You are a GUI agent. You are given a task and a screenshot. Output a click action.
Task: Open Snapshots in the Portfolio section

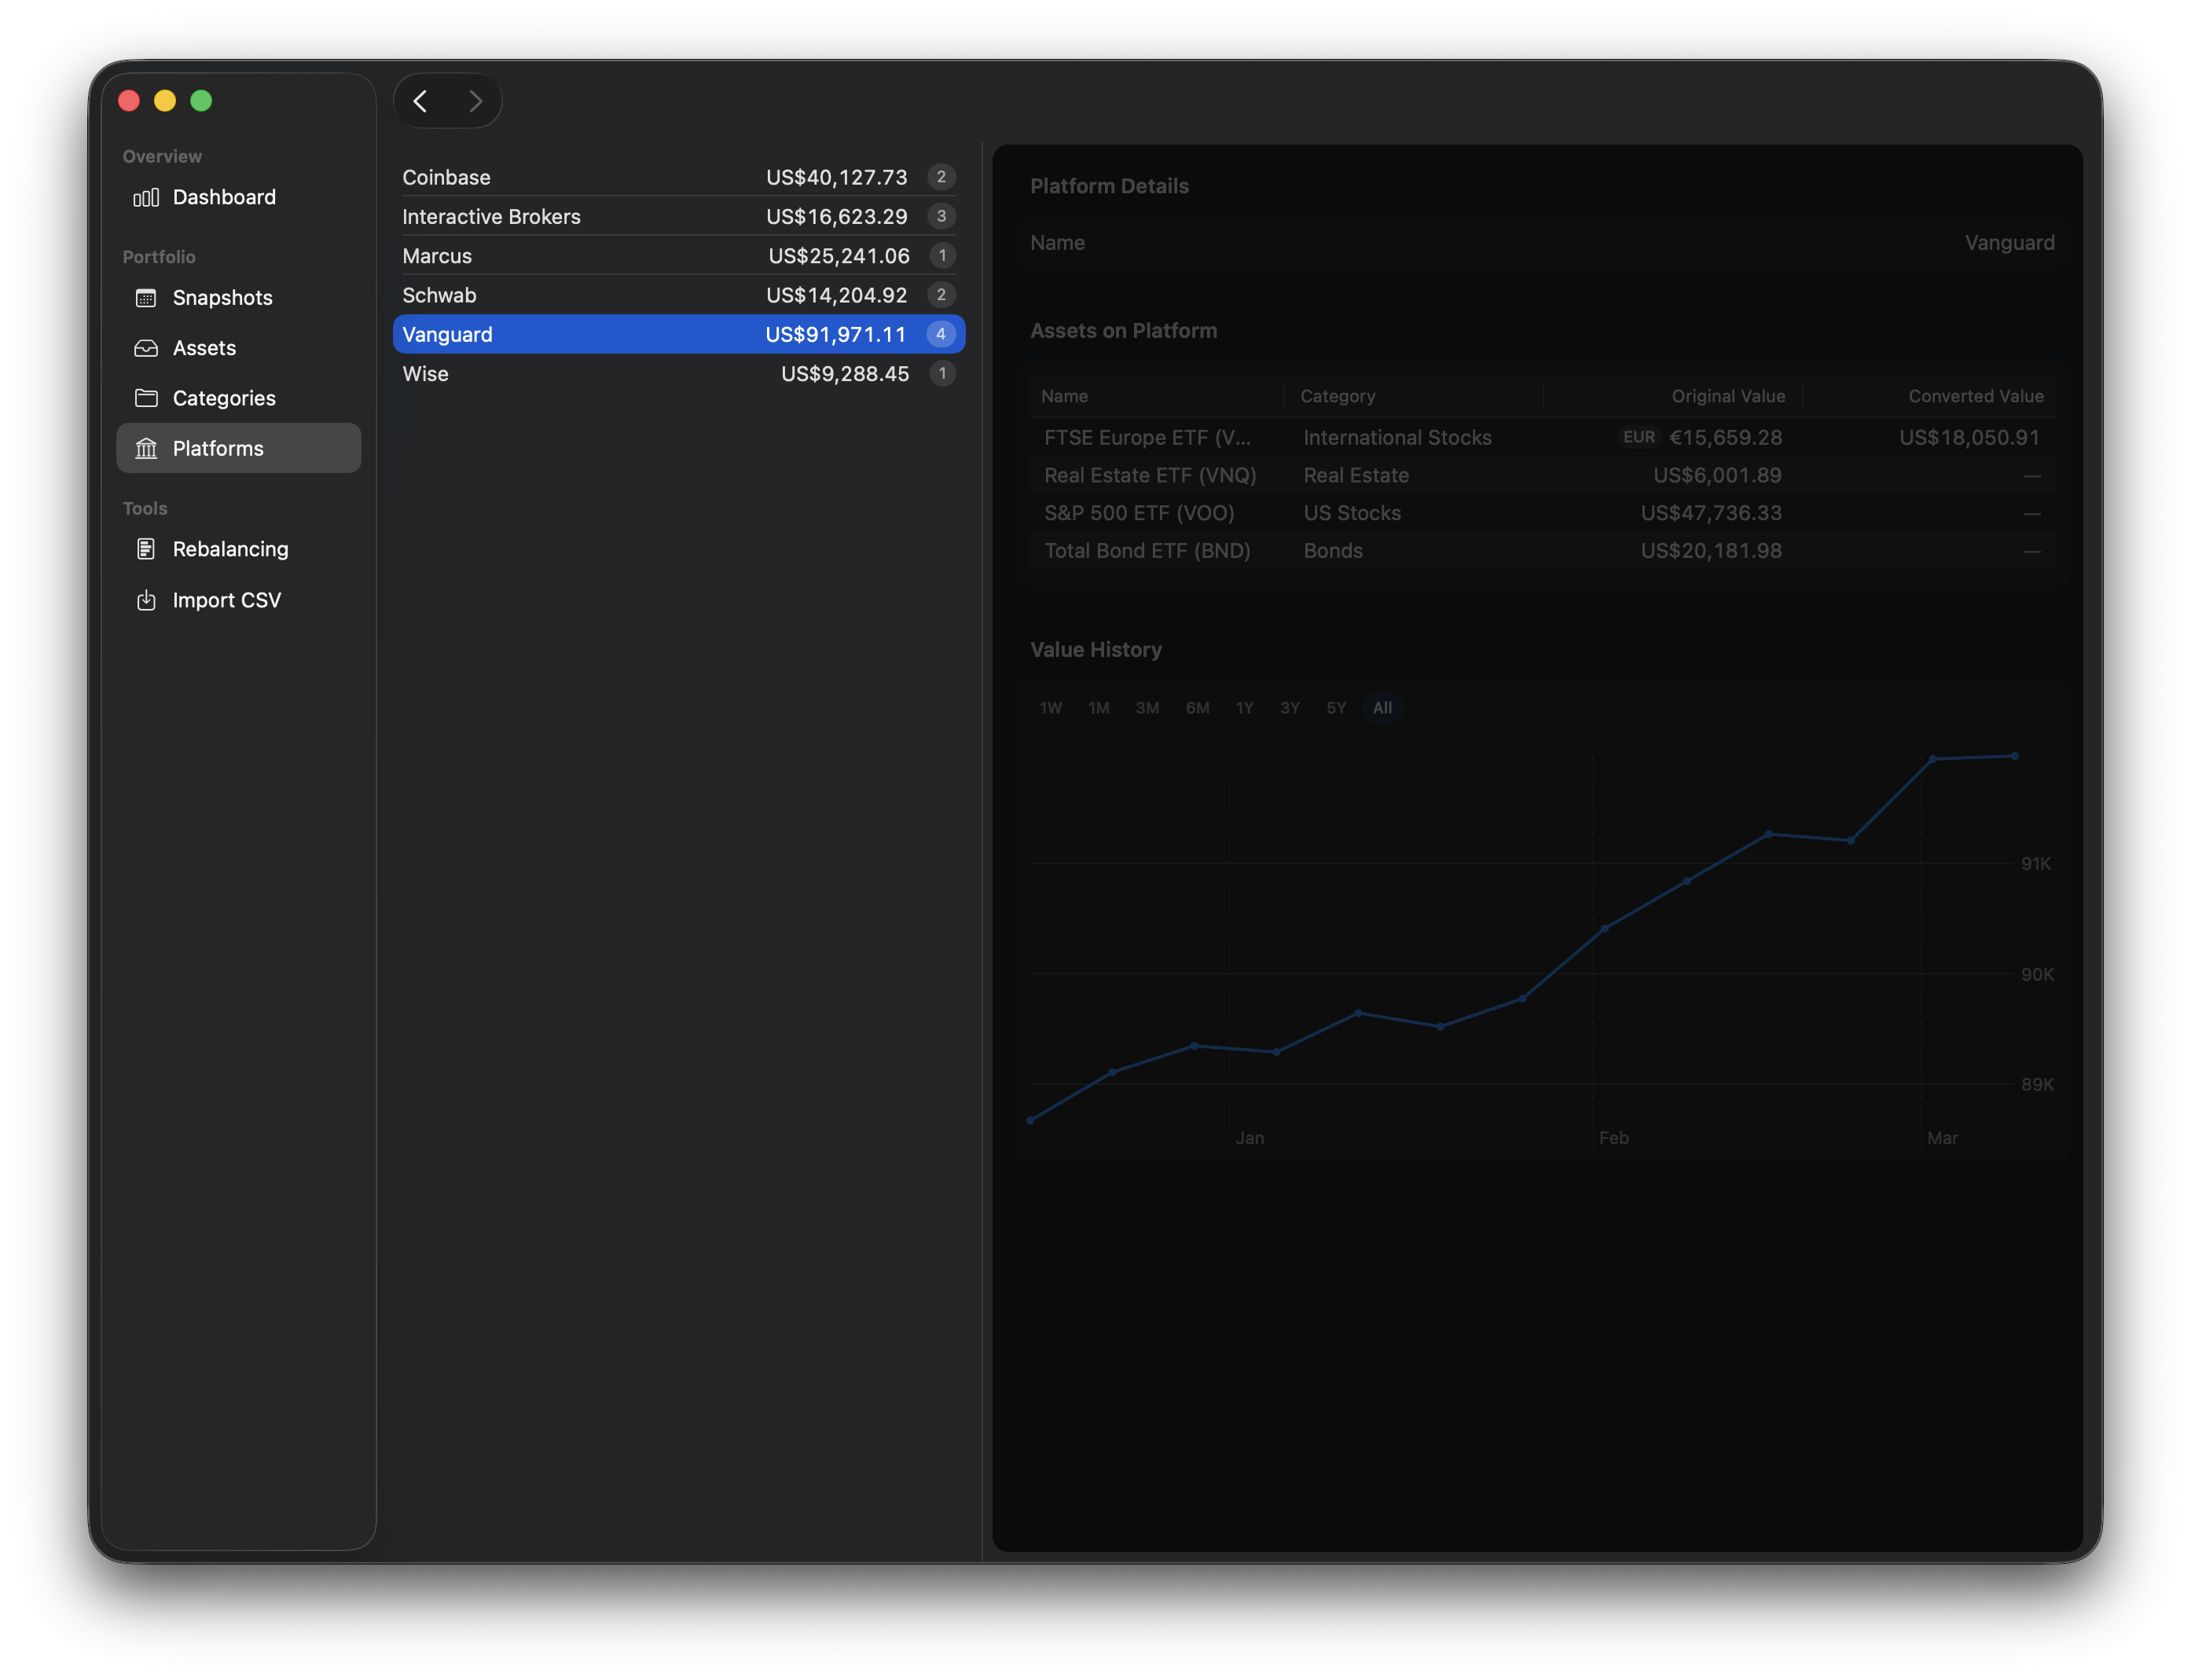point(221,297)
